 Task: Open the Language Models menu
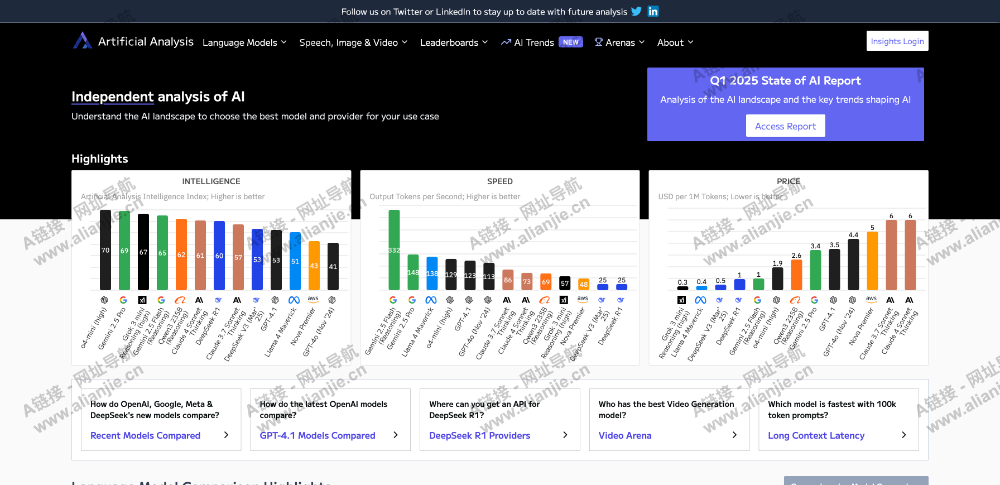coord(245,43)
